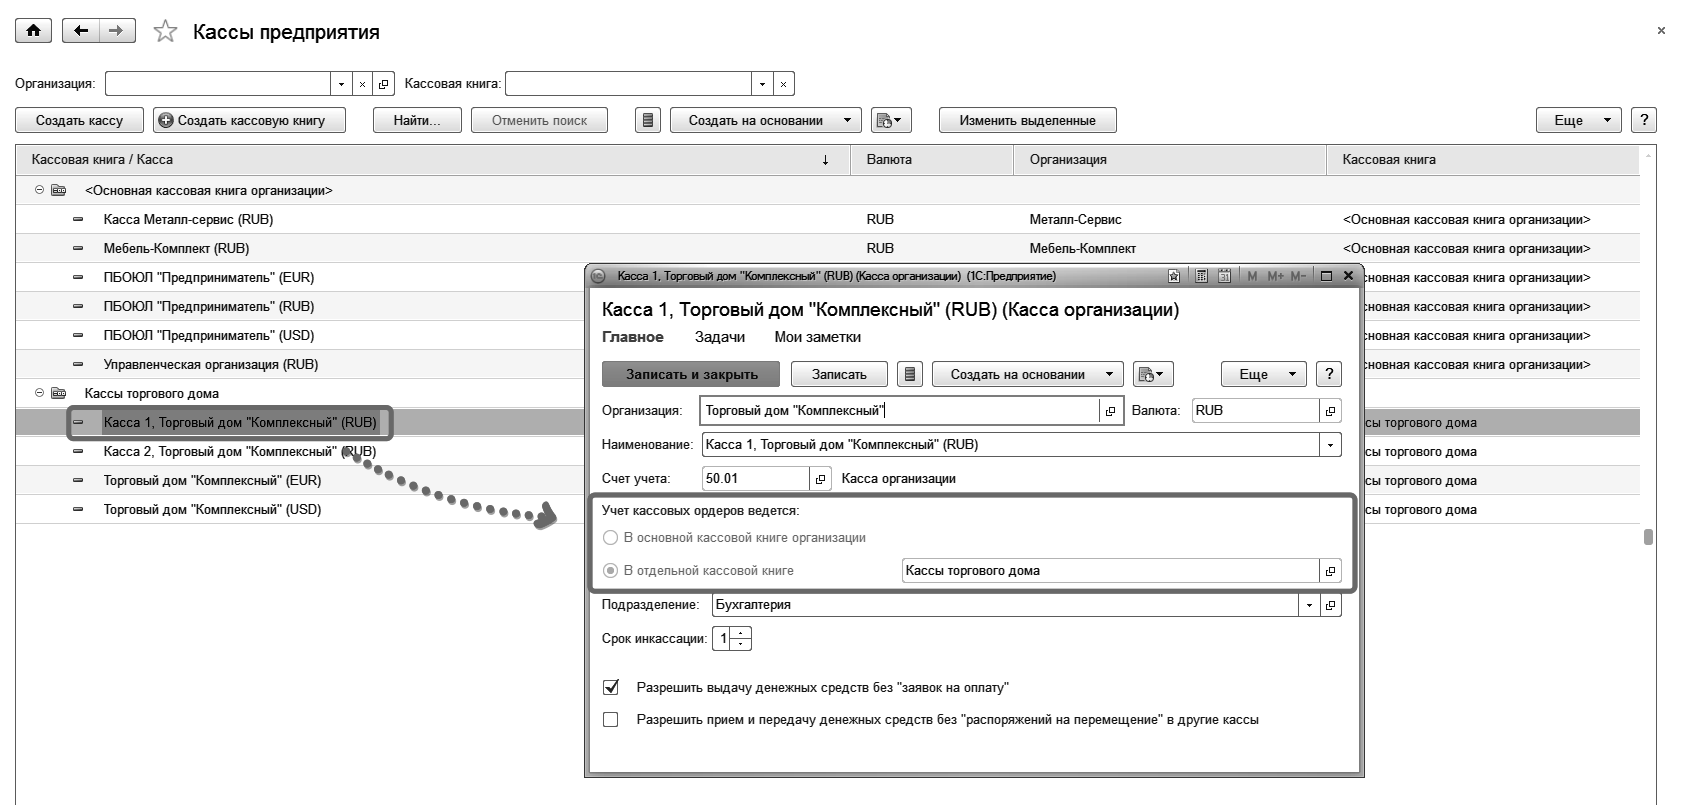Clear the Организация filter field

363,84
